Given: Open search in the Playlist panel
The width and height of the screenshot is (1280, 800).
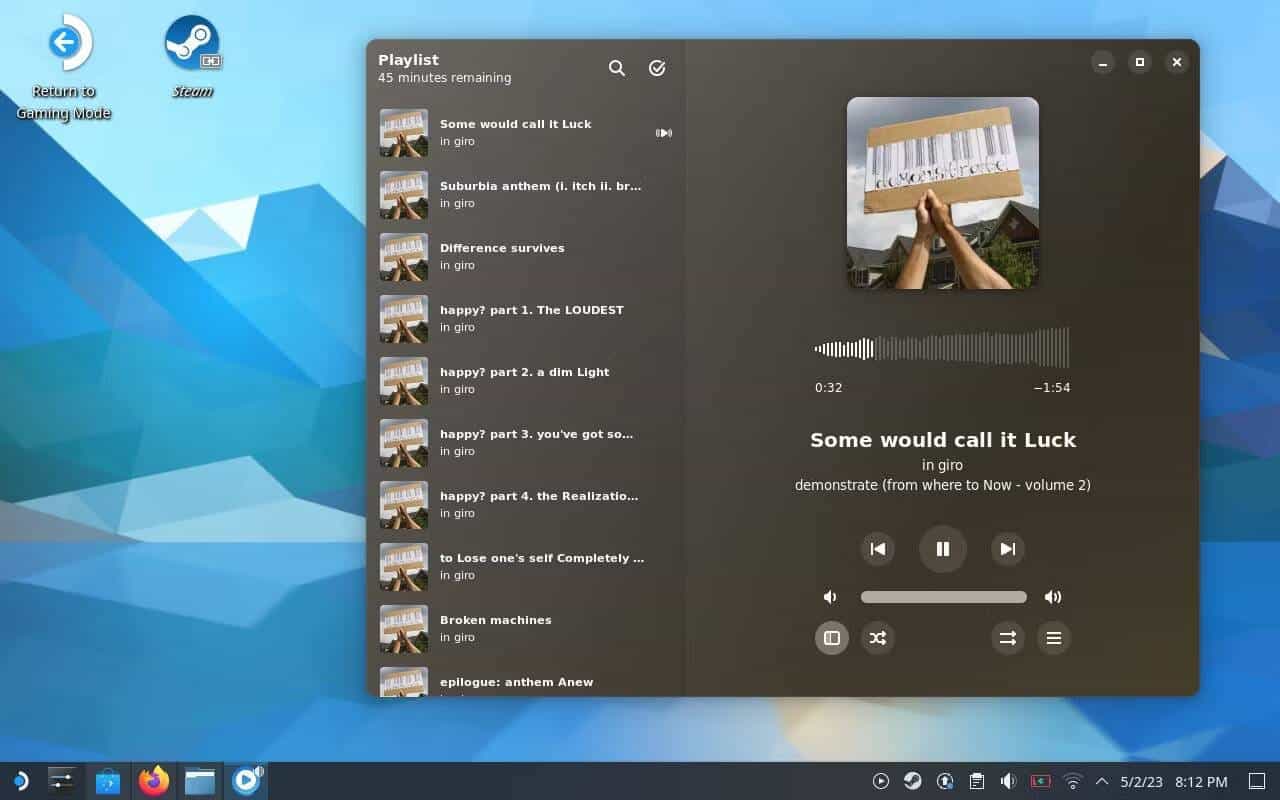Looking at the screenshot, I should (616, 68).
